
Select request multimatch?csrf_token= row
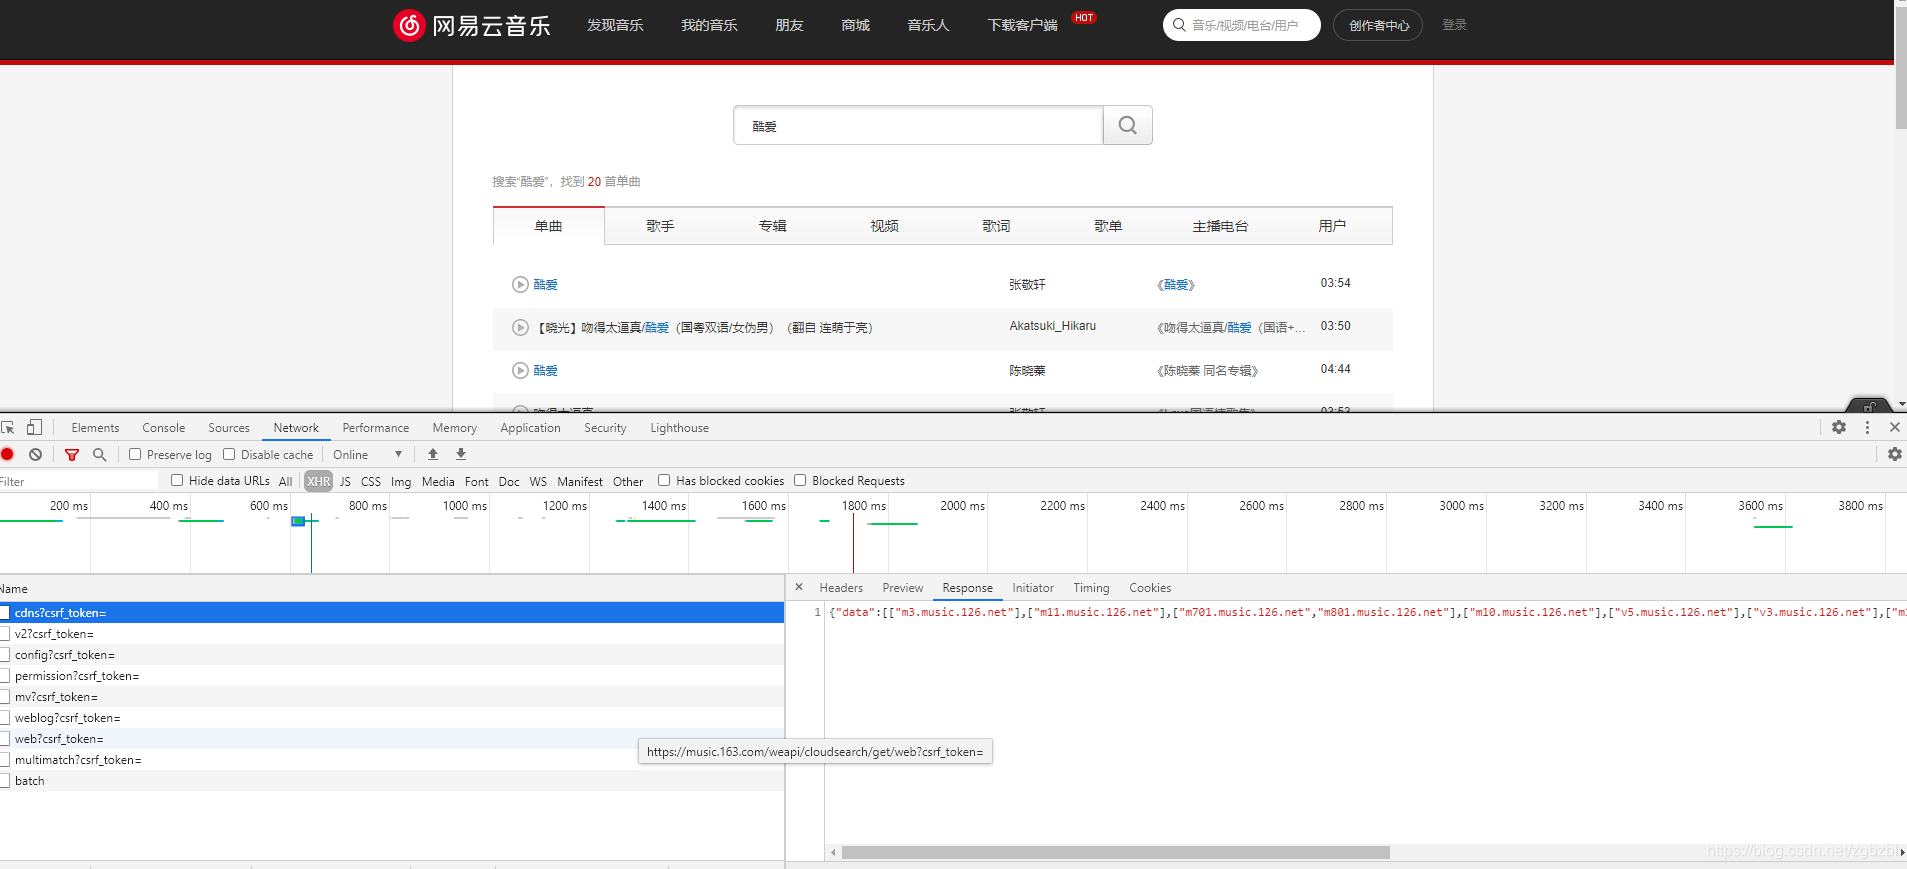(x=392, y=759)
